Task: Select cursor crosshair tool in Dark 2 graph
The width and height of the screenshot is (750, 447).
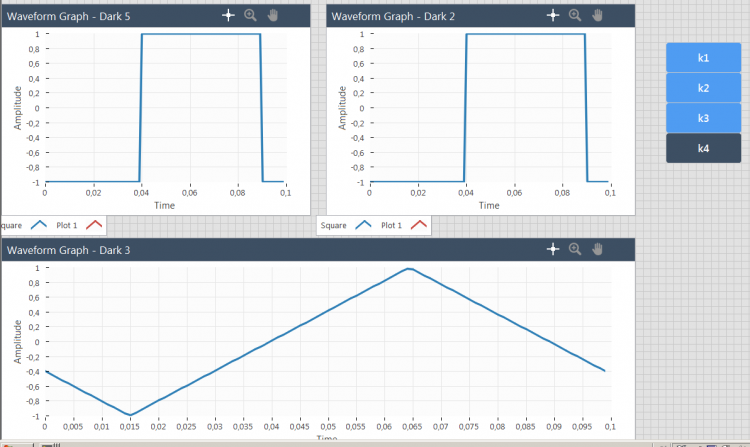Action: click(553, 15)
